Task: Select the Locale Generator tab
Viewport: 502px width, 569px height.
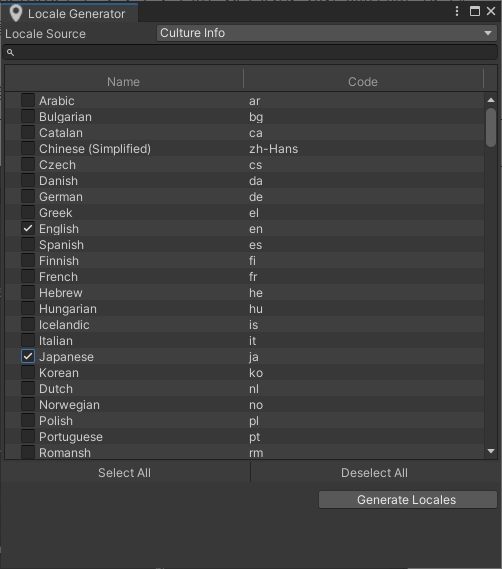Action: tap(69, 13)
